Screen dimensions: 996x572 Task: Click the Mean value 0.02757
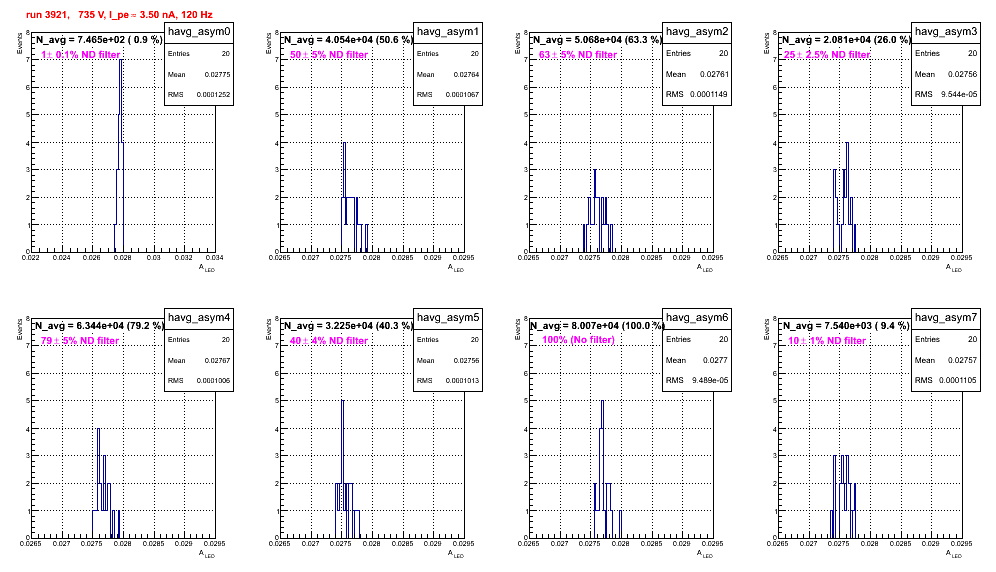963,360
